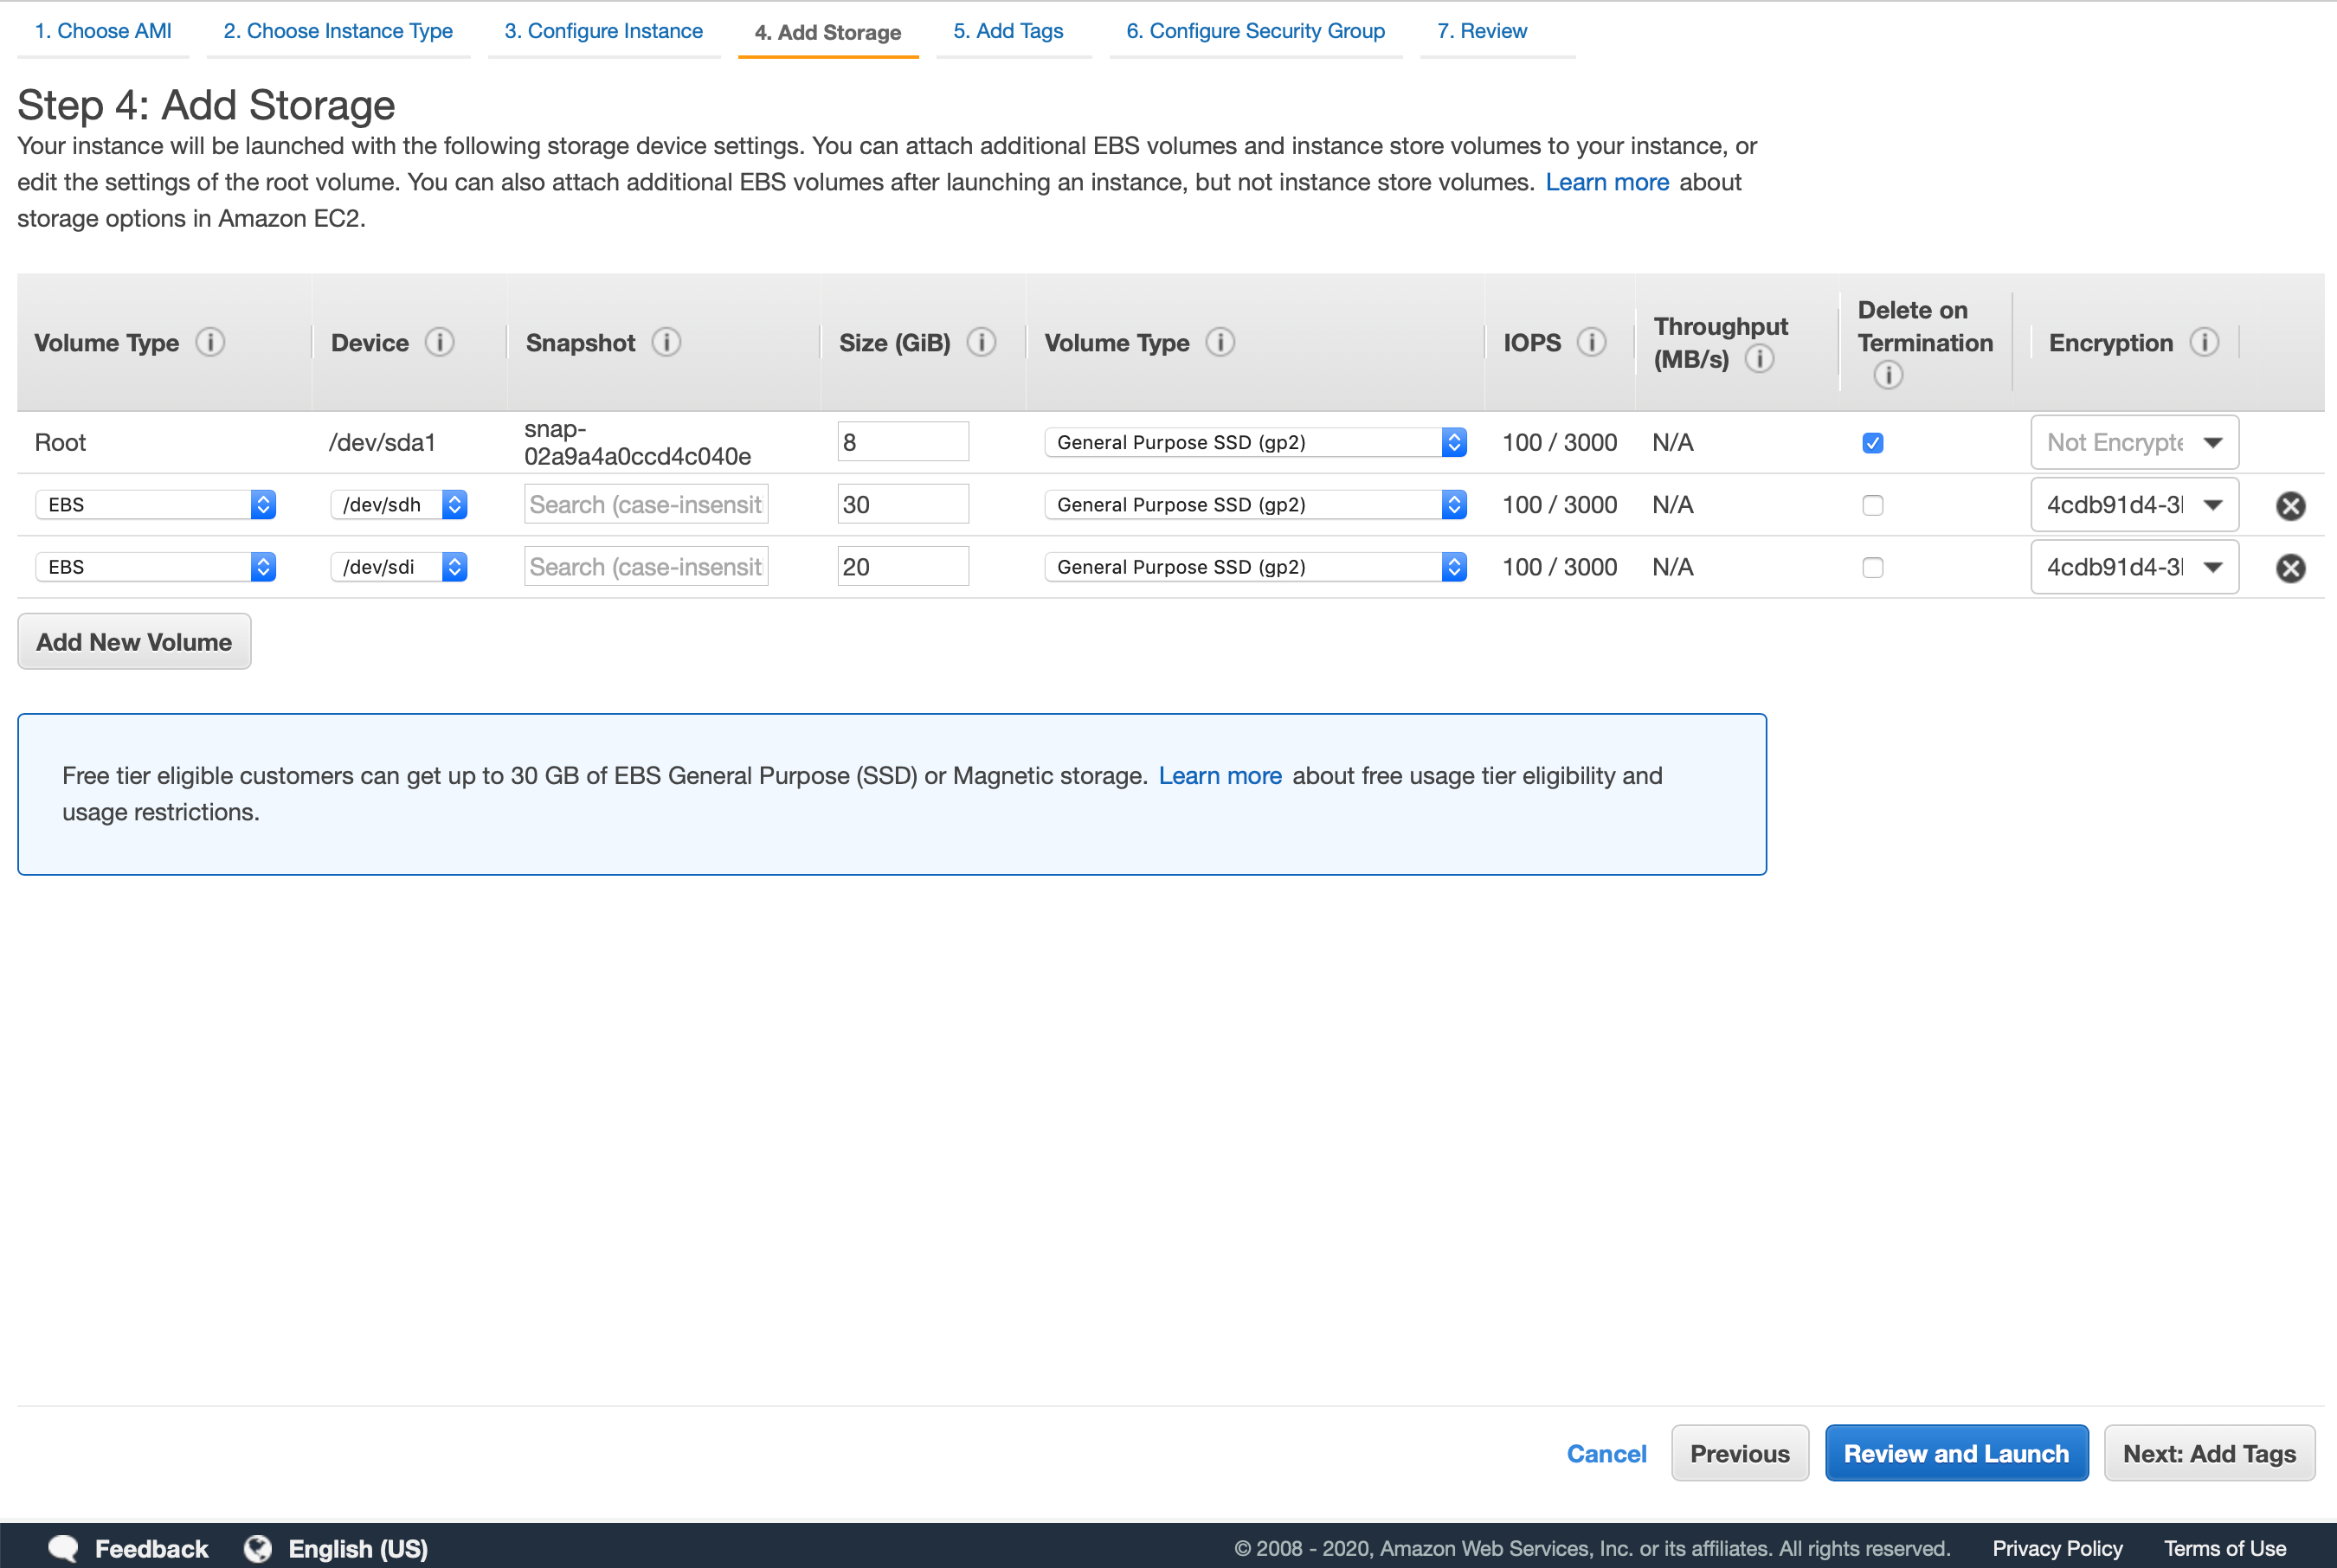Click the Encryption column info icon
2337x1568 pixels.
2206,342
